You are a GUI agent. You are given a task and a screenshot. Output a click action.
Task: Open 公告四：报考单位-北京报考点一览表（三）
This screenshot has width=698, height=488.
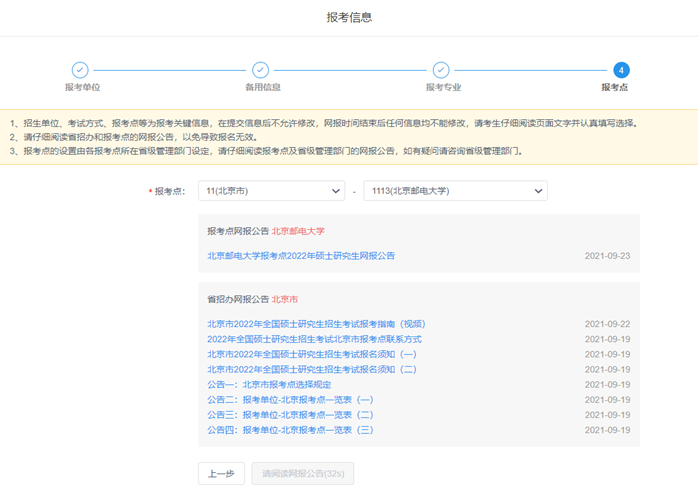(x=290, y=430)
